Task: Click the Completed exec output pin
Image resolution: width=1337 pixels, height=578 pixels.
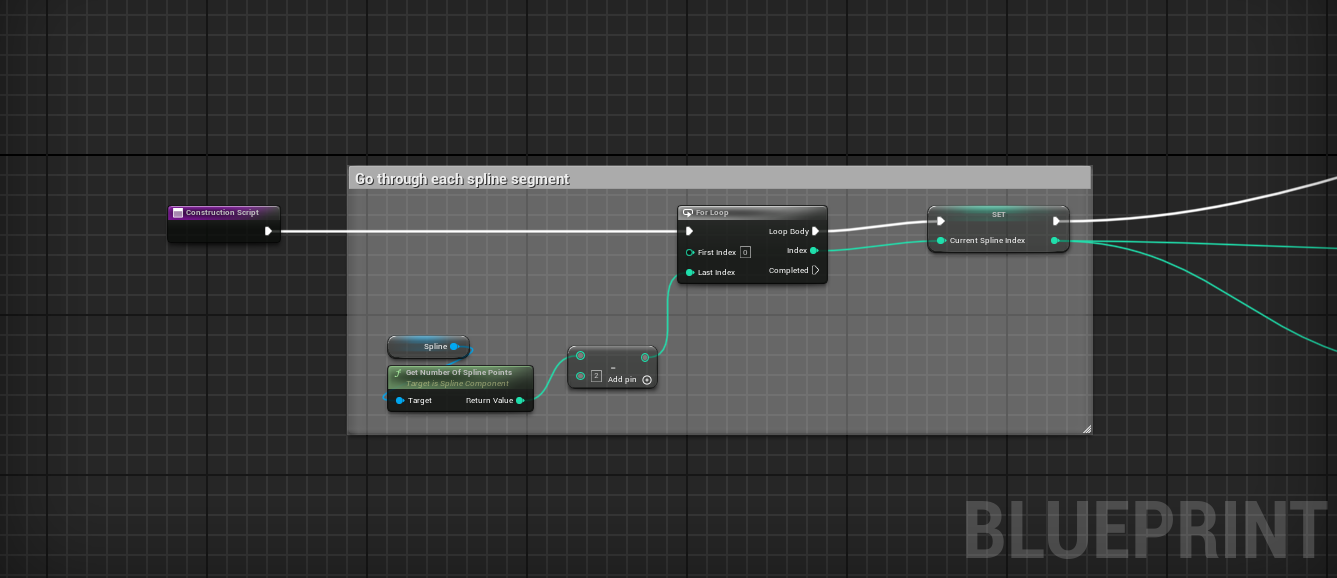Action: coord(815,270)
